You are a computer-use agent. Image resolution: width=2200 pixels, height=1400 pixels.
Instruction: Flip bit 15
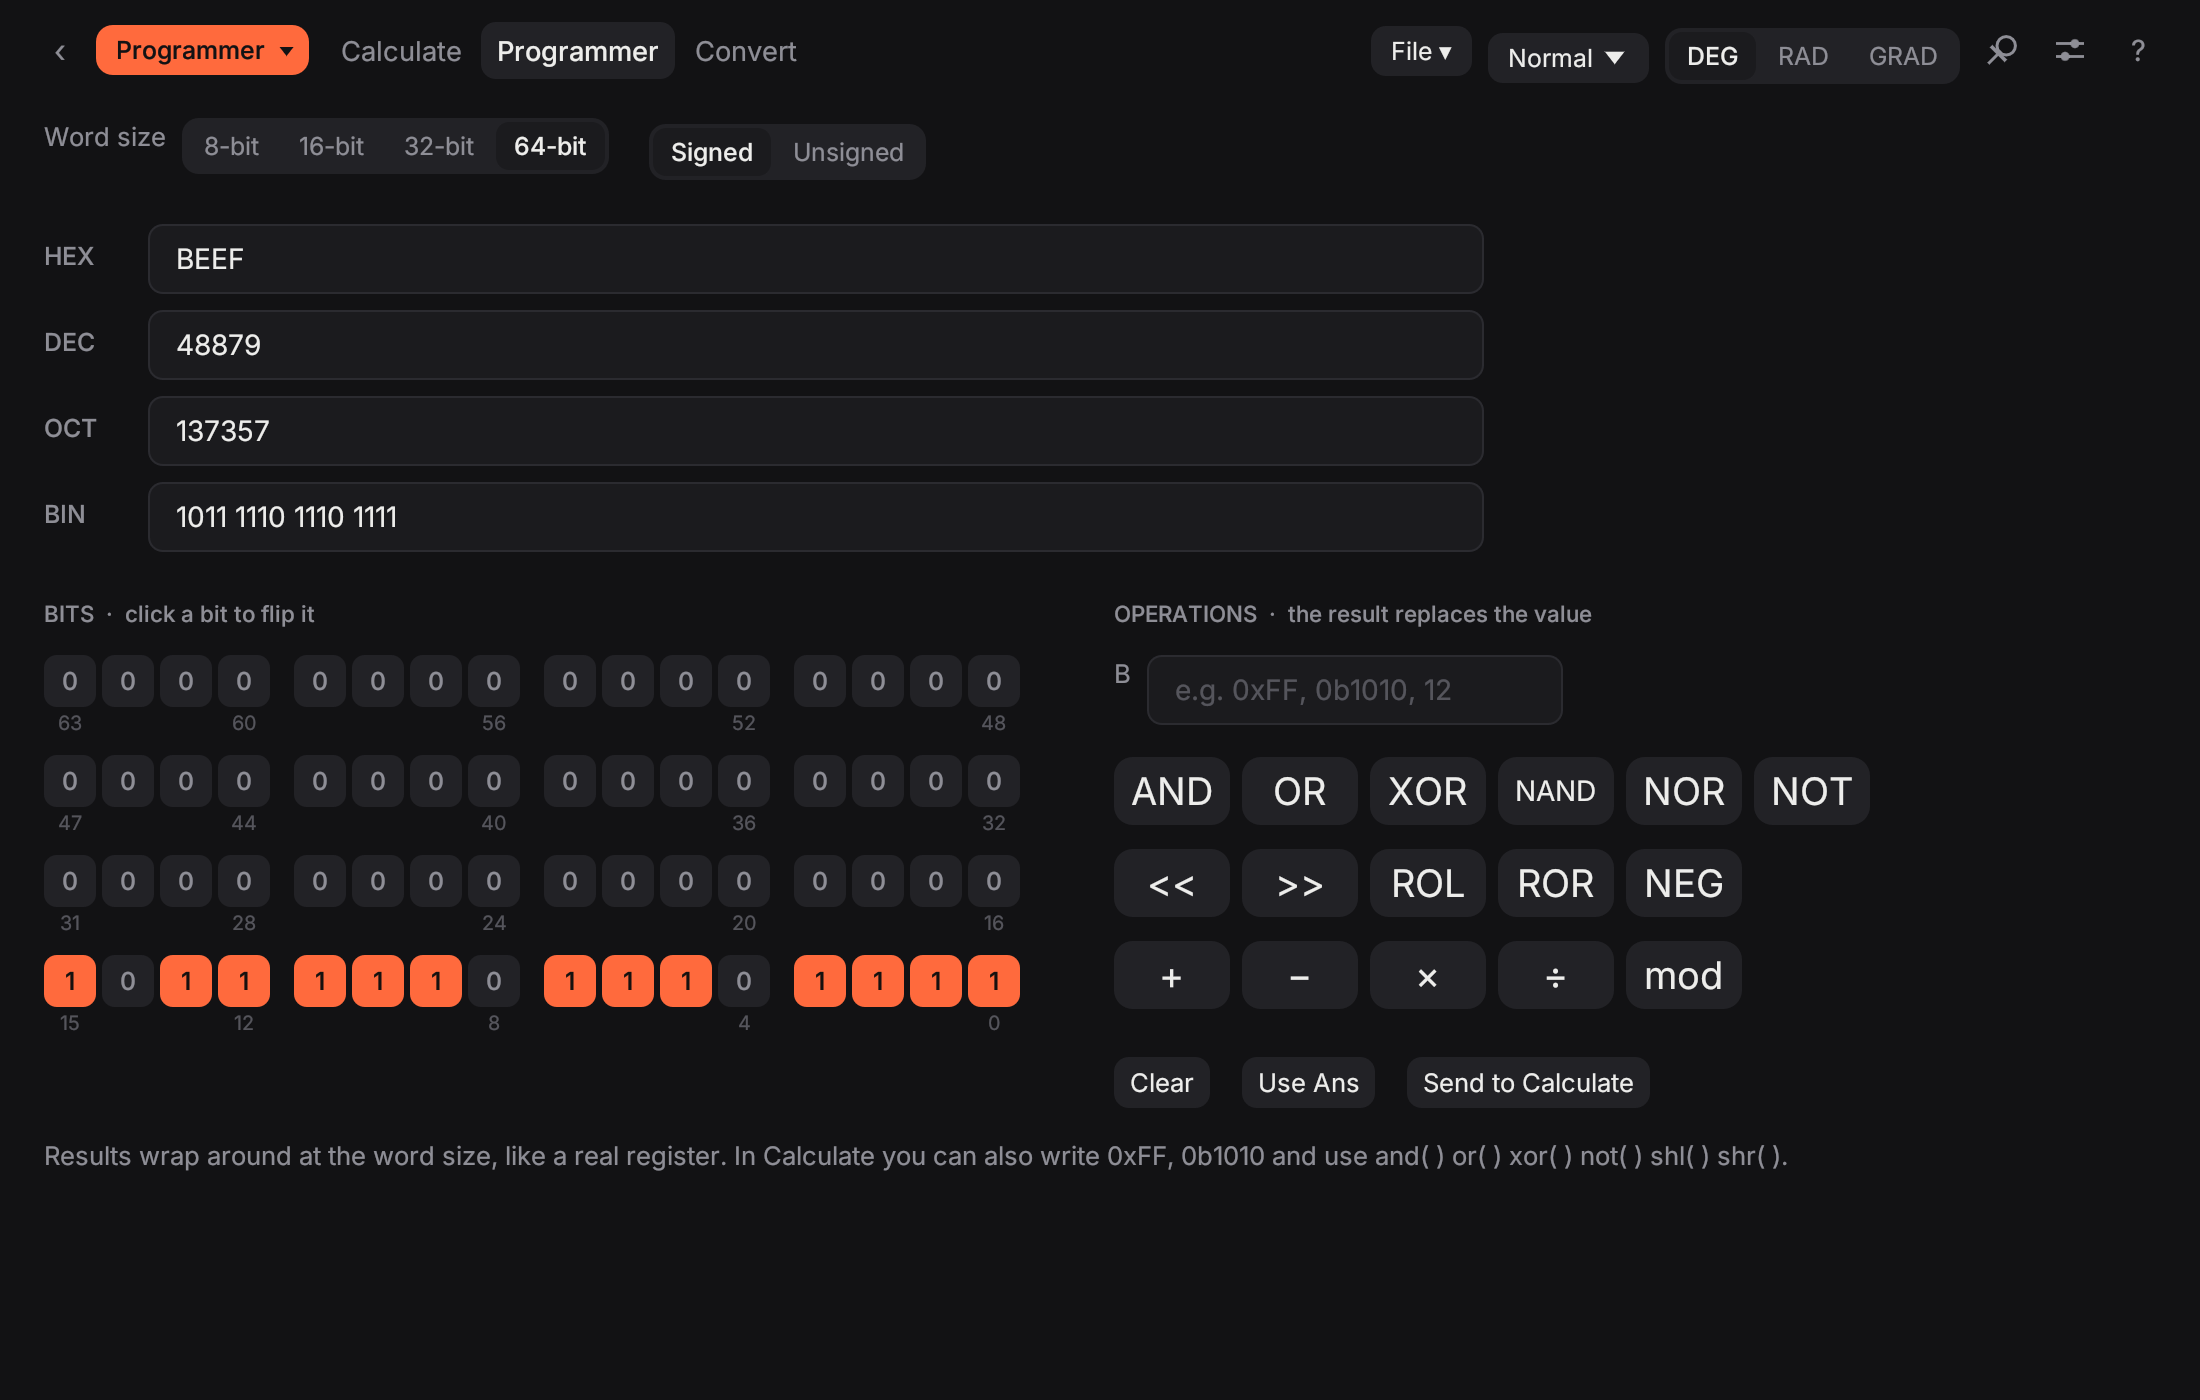pos(70,982)
